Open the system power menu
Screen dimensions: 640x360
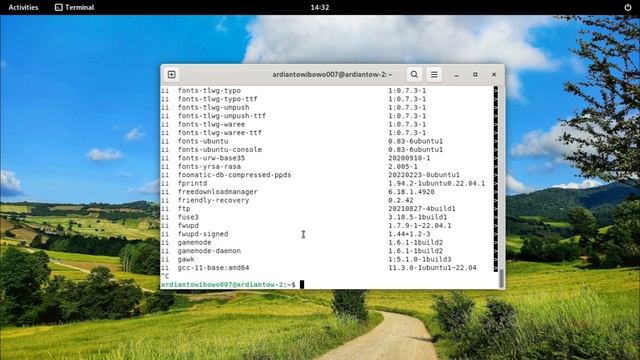627,7
